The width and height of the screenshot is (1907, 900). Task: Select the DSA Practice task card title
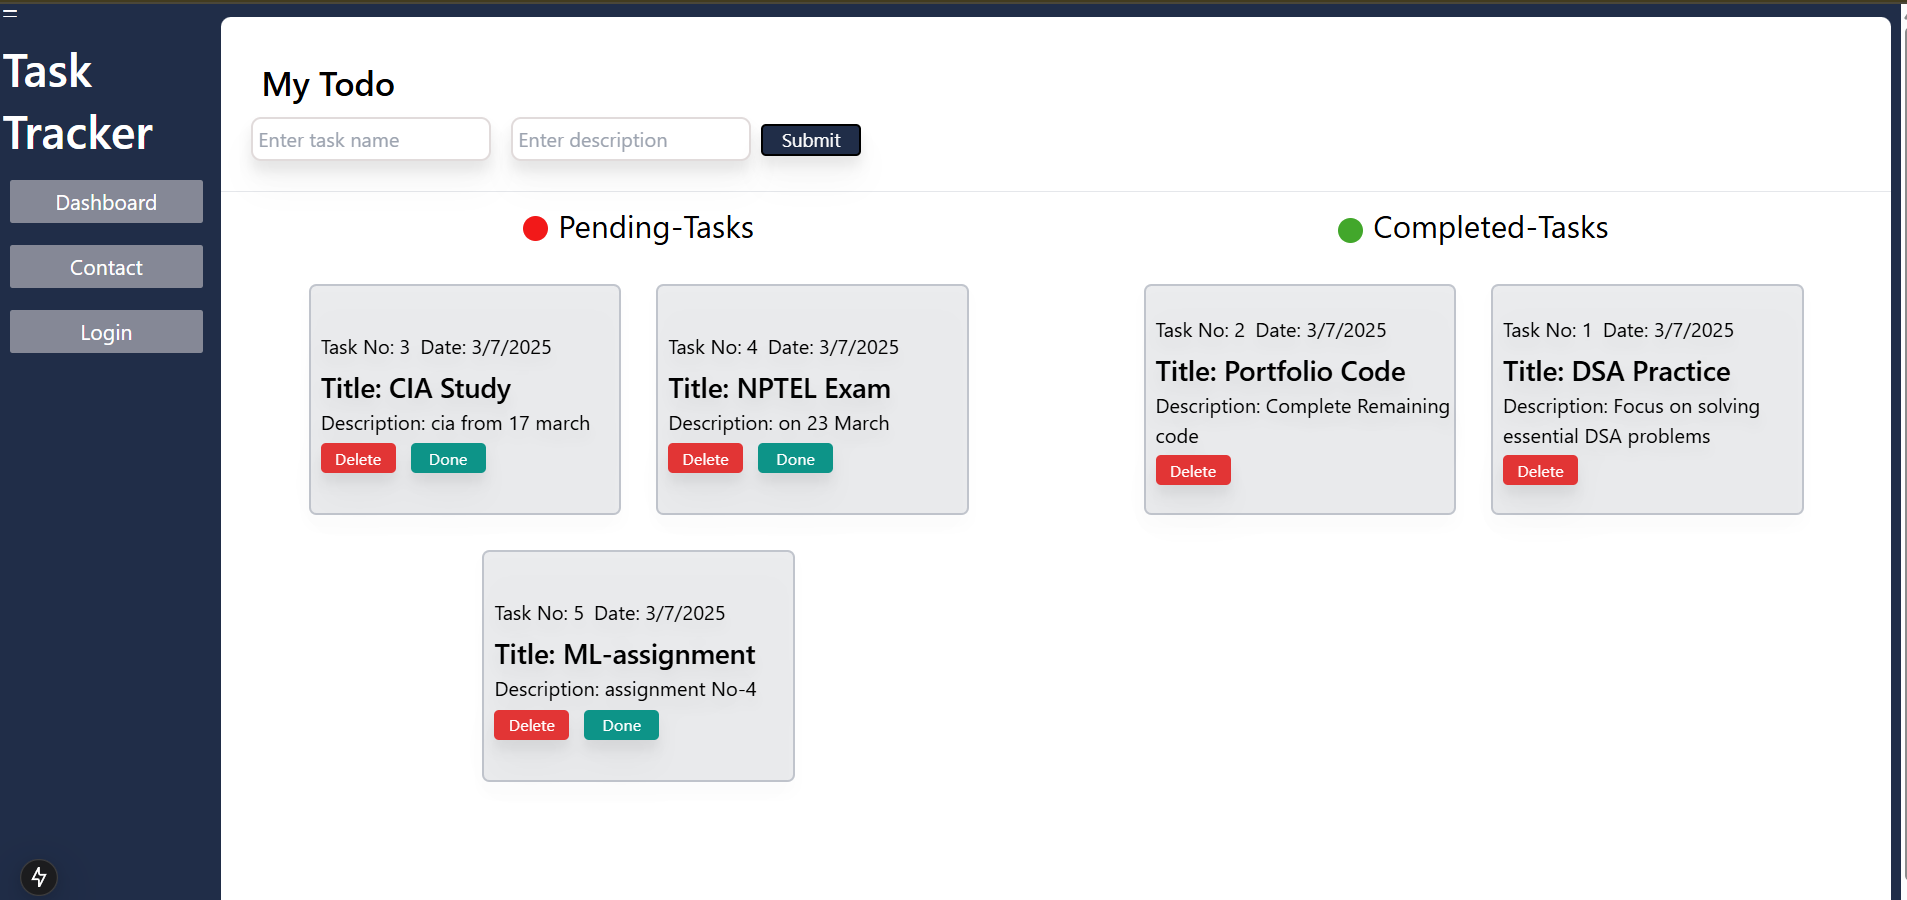pyautogui.click(x=1616, y=371)
